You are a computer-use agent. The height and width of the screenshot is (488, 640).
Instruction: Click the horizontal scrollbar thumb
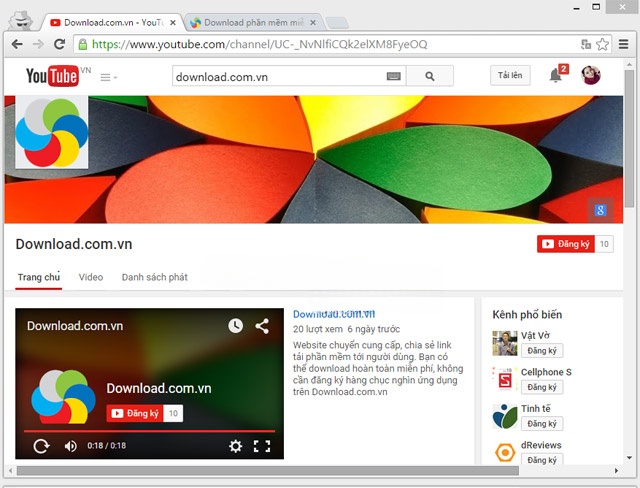click(x=268, y=471)
